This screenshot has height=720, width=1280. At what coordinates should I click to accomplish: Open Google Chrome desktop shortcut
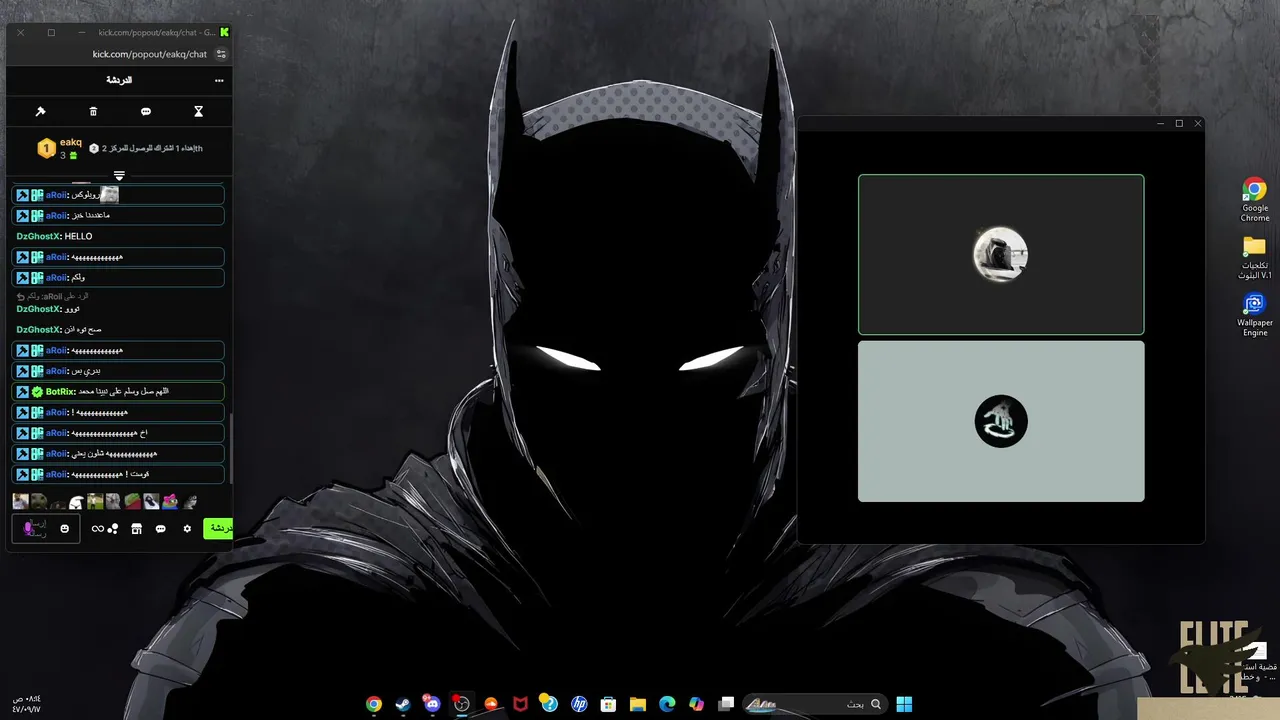1255,200
